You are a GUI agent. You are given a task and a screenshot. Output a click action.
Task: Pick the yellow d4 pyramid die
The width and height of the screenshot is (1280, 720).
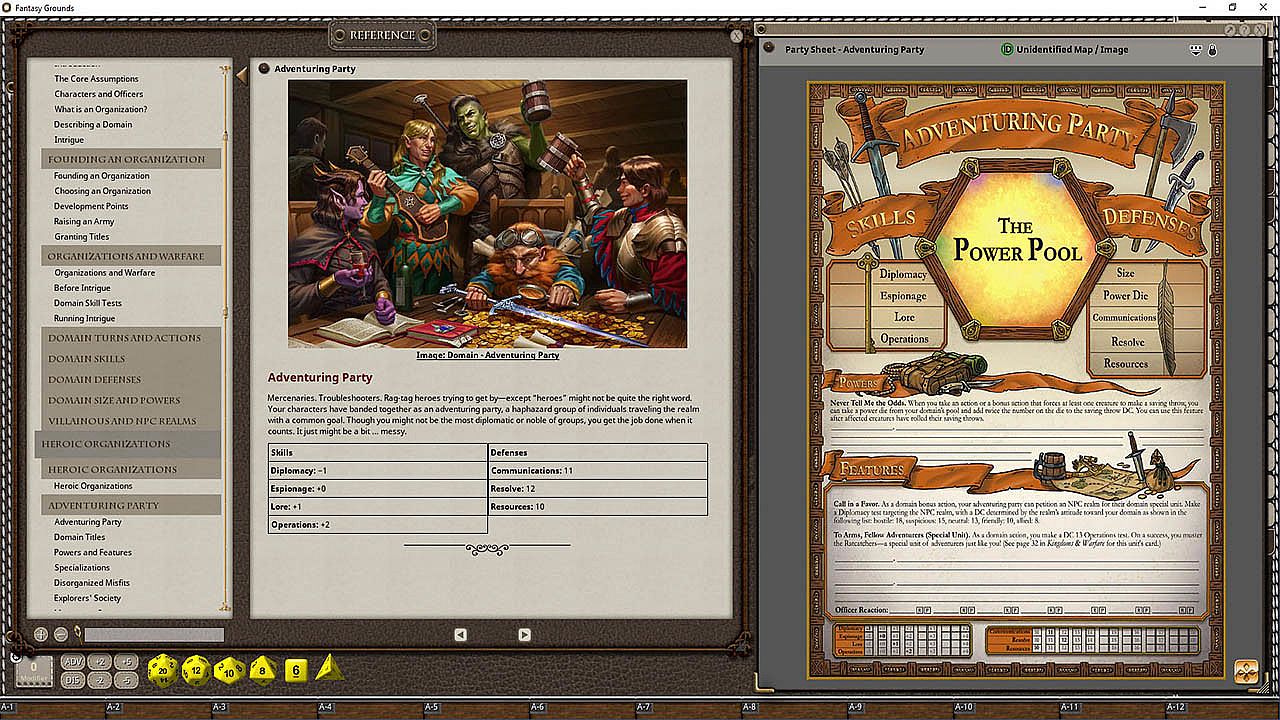coord(328,668)
